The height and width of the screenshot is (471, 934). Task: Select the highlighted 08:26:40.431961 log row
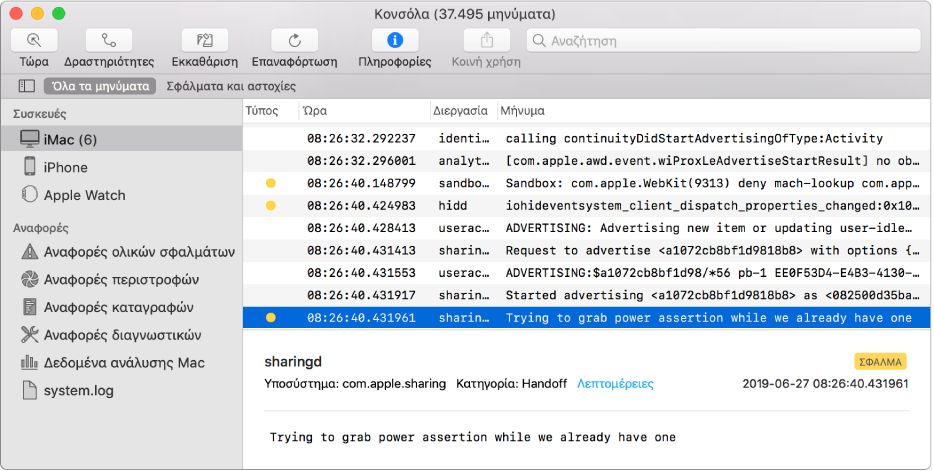[586, 318]
